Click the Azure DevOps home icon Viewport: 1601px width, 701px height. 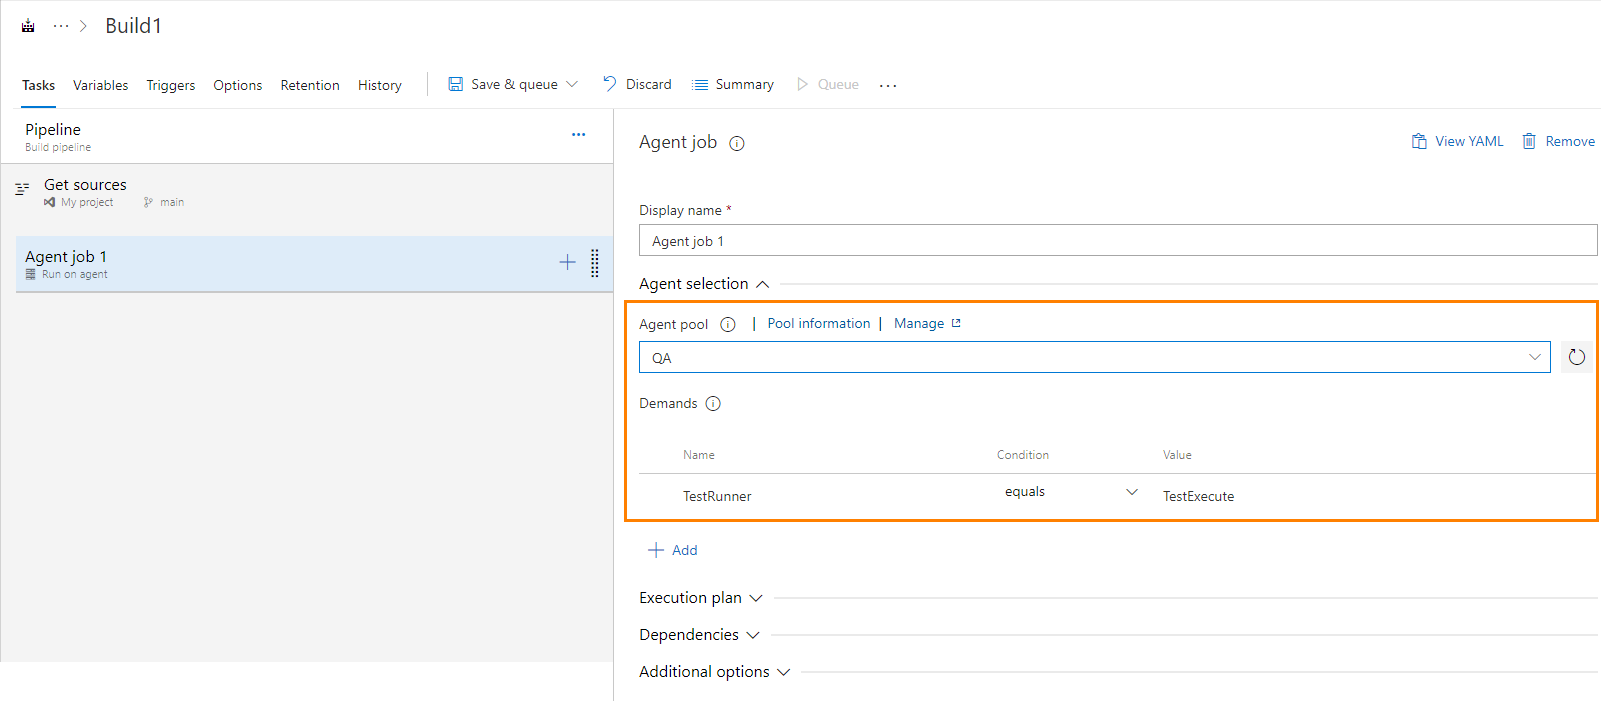click(x=28, y=26)
